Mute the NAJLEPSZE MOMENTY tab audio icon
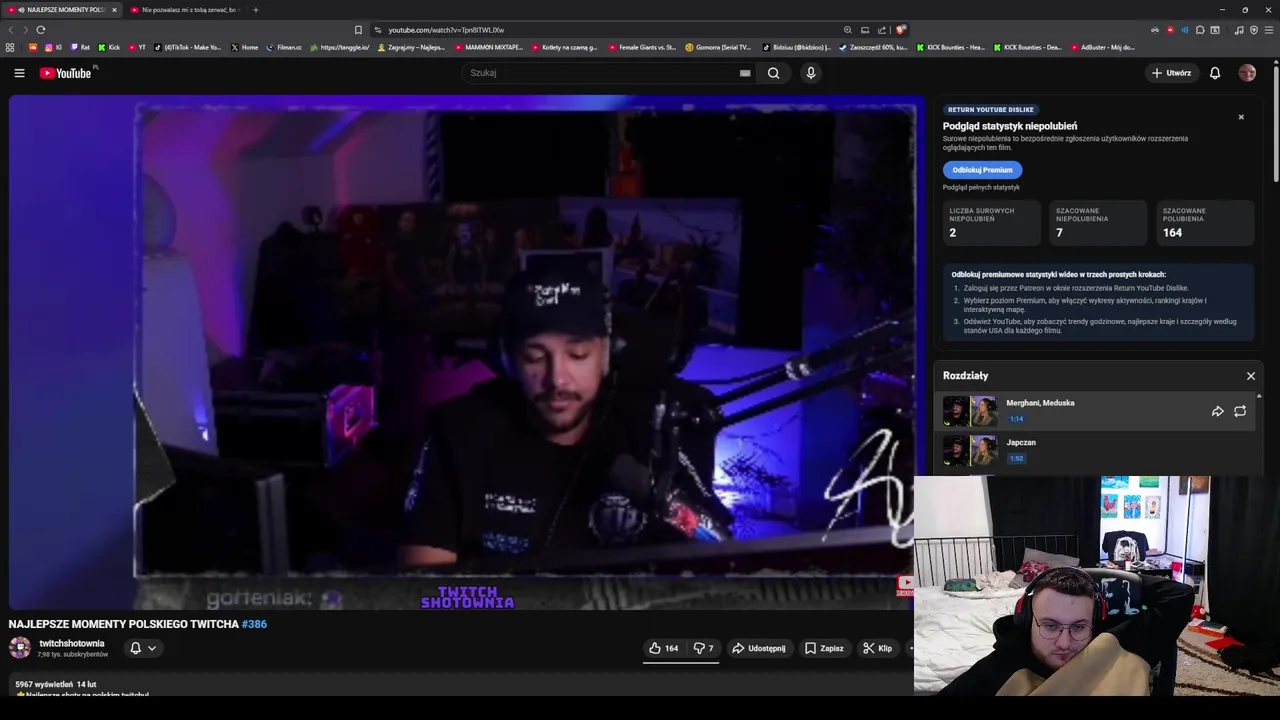 click(x=22, y=10)
